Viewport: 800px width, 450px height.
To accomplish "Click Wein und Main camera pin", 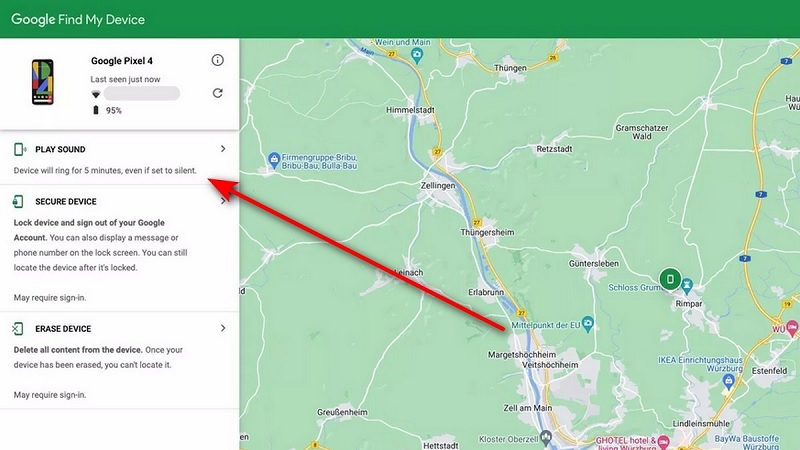I will [x=417, y=55].
